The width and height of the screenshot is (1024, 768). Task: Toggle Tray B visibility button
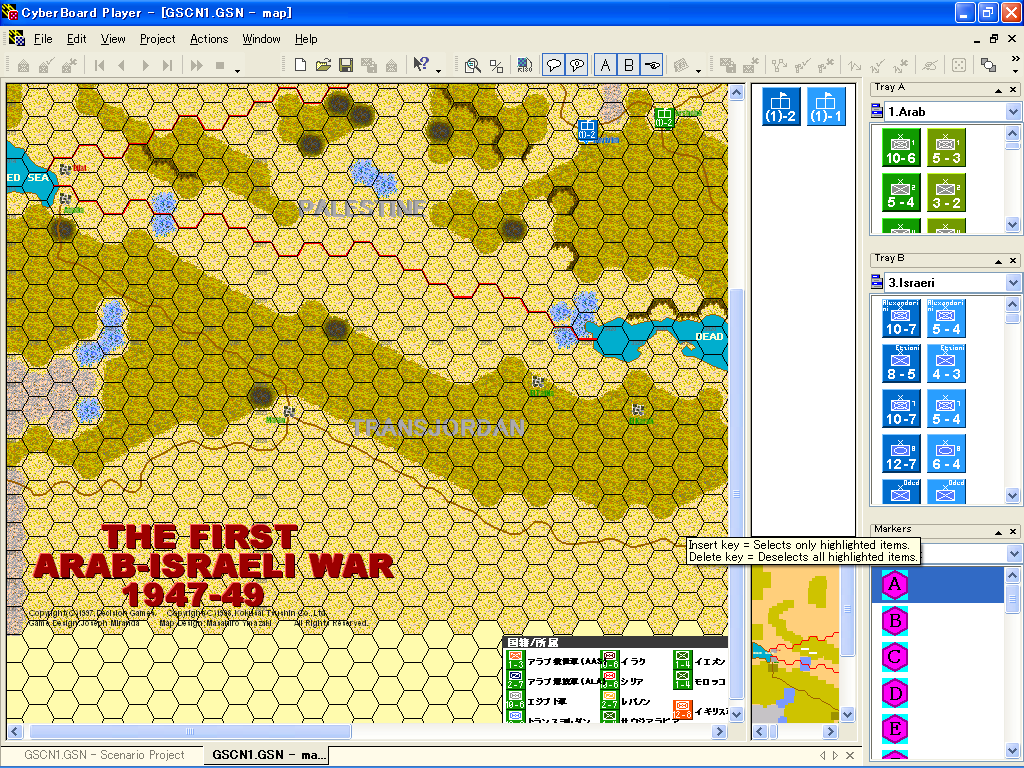coord(628,65)
